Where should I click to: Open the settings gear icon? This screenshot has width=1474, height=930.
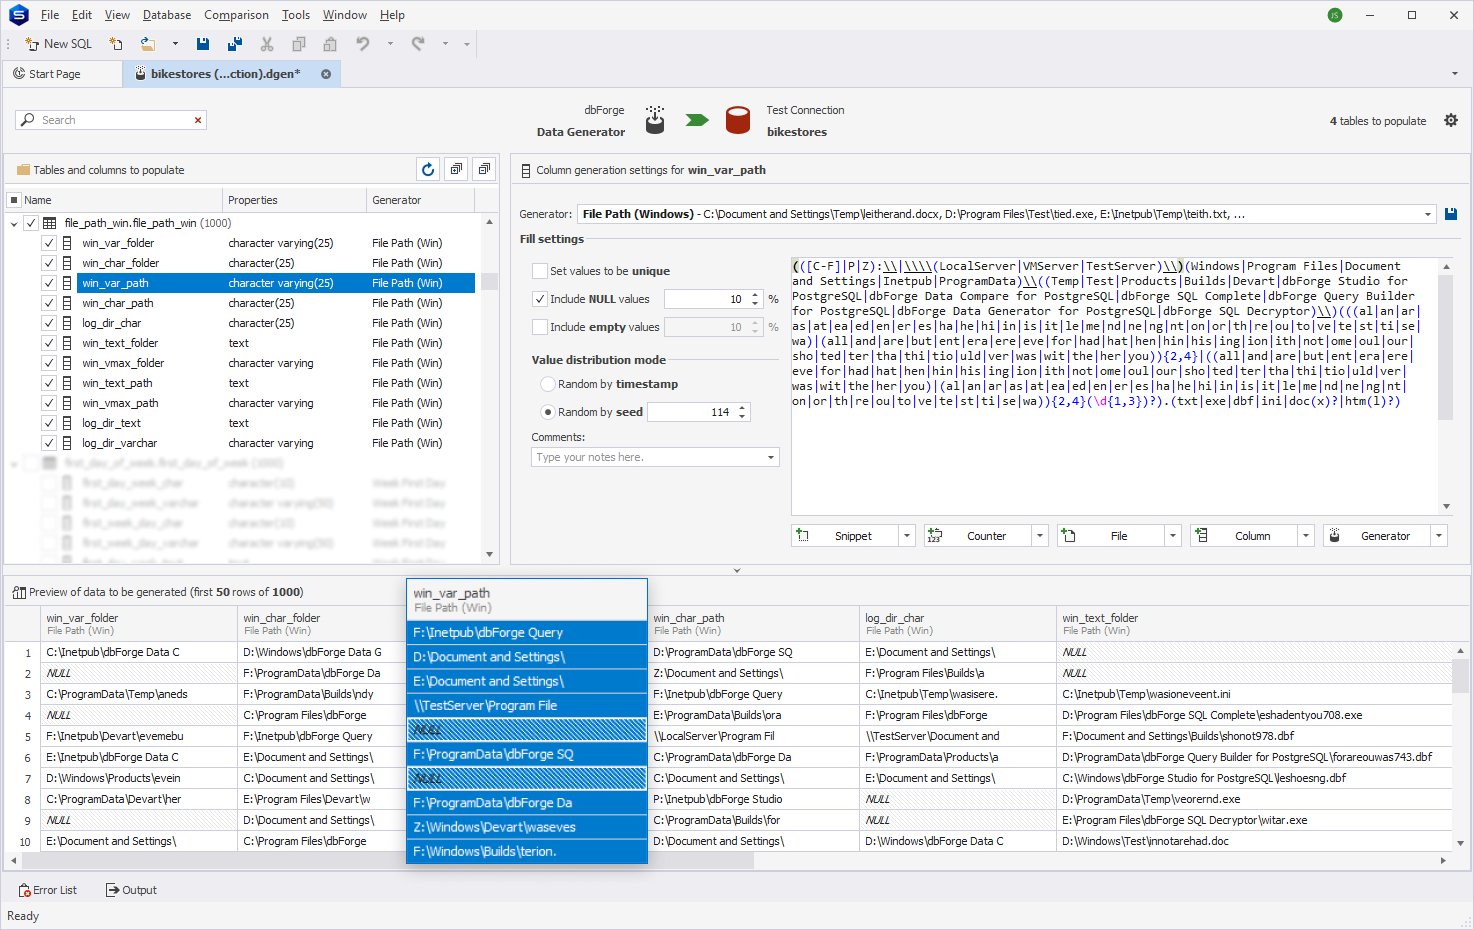coord(1451,120)
